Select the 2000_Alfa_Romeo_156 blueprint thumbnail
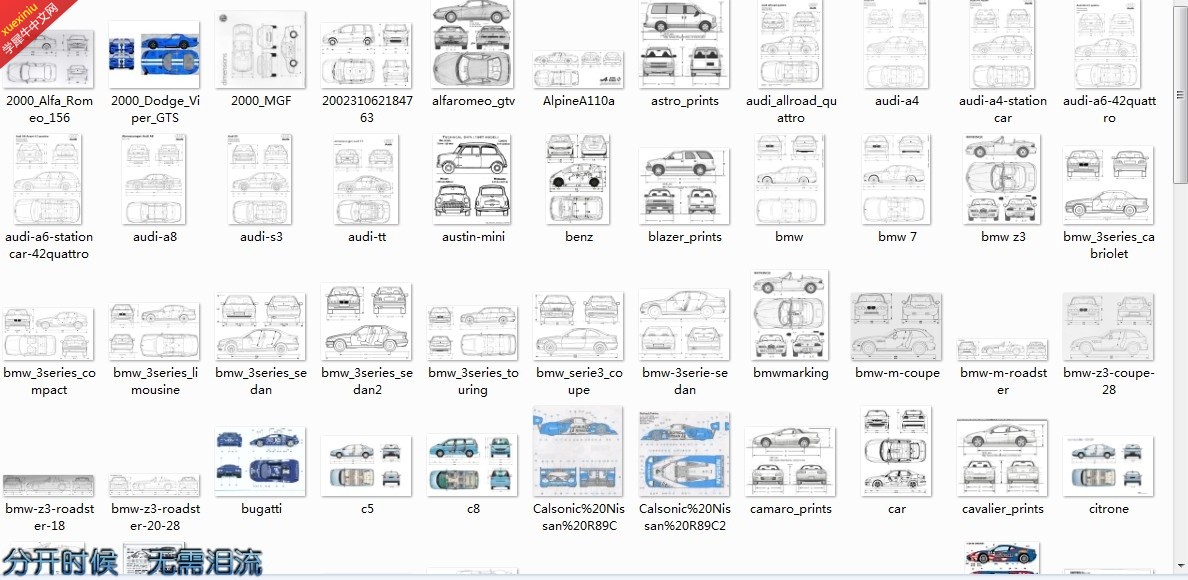Image resolution: width=1188 pixels, height=580 pixels. pyautogui.click(x=48, y=58)
